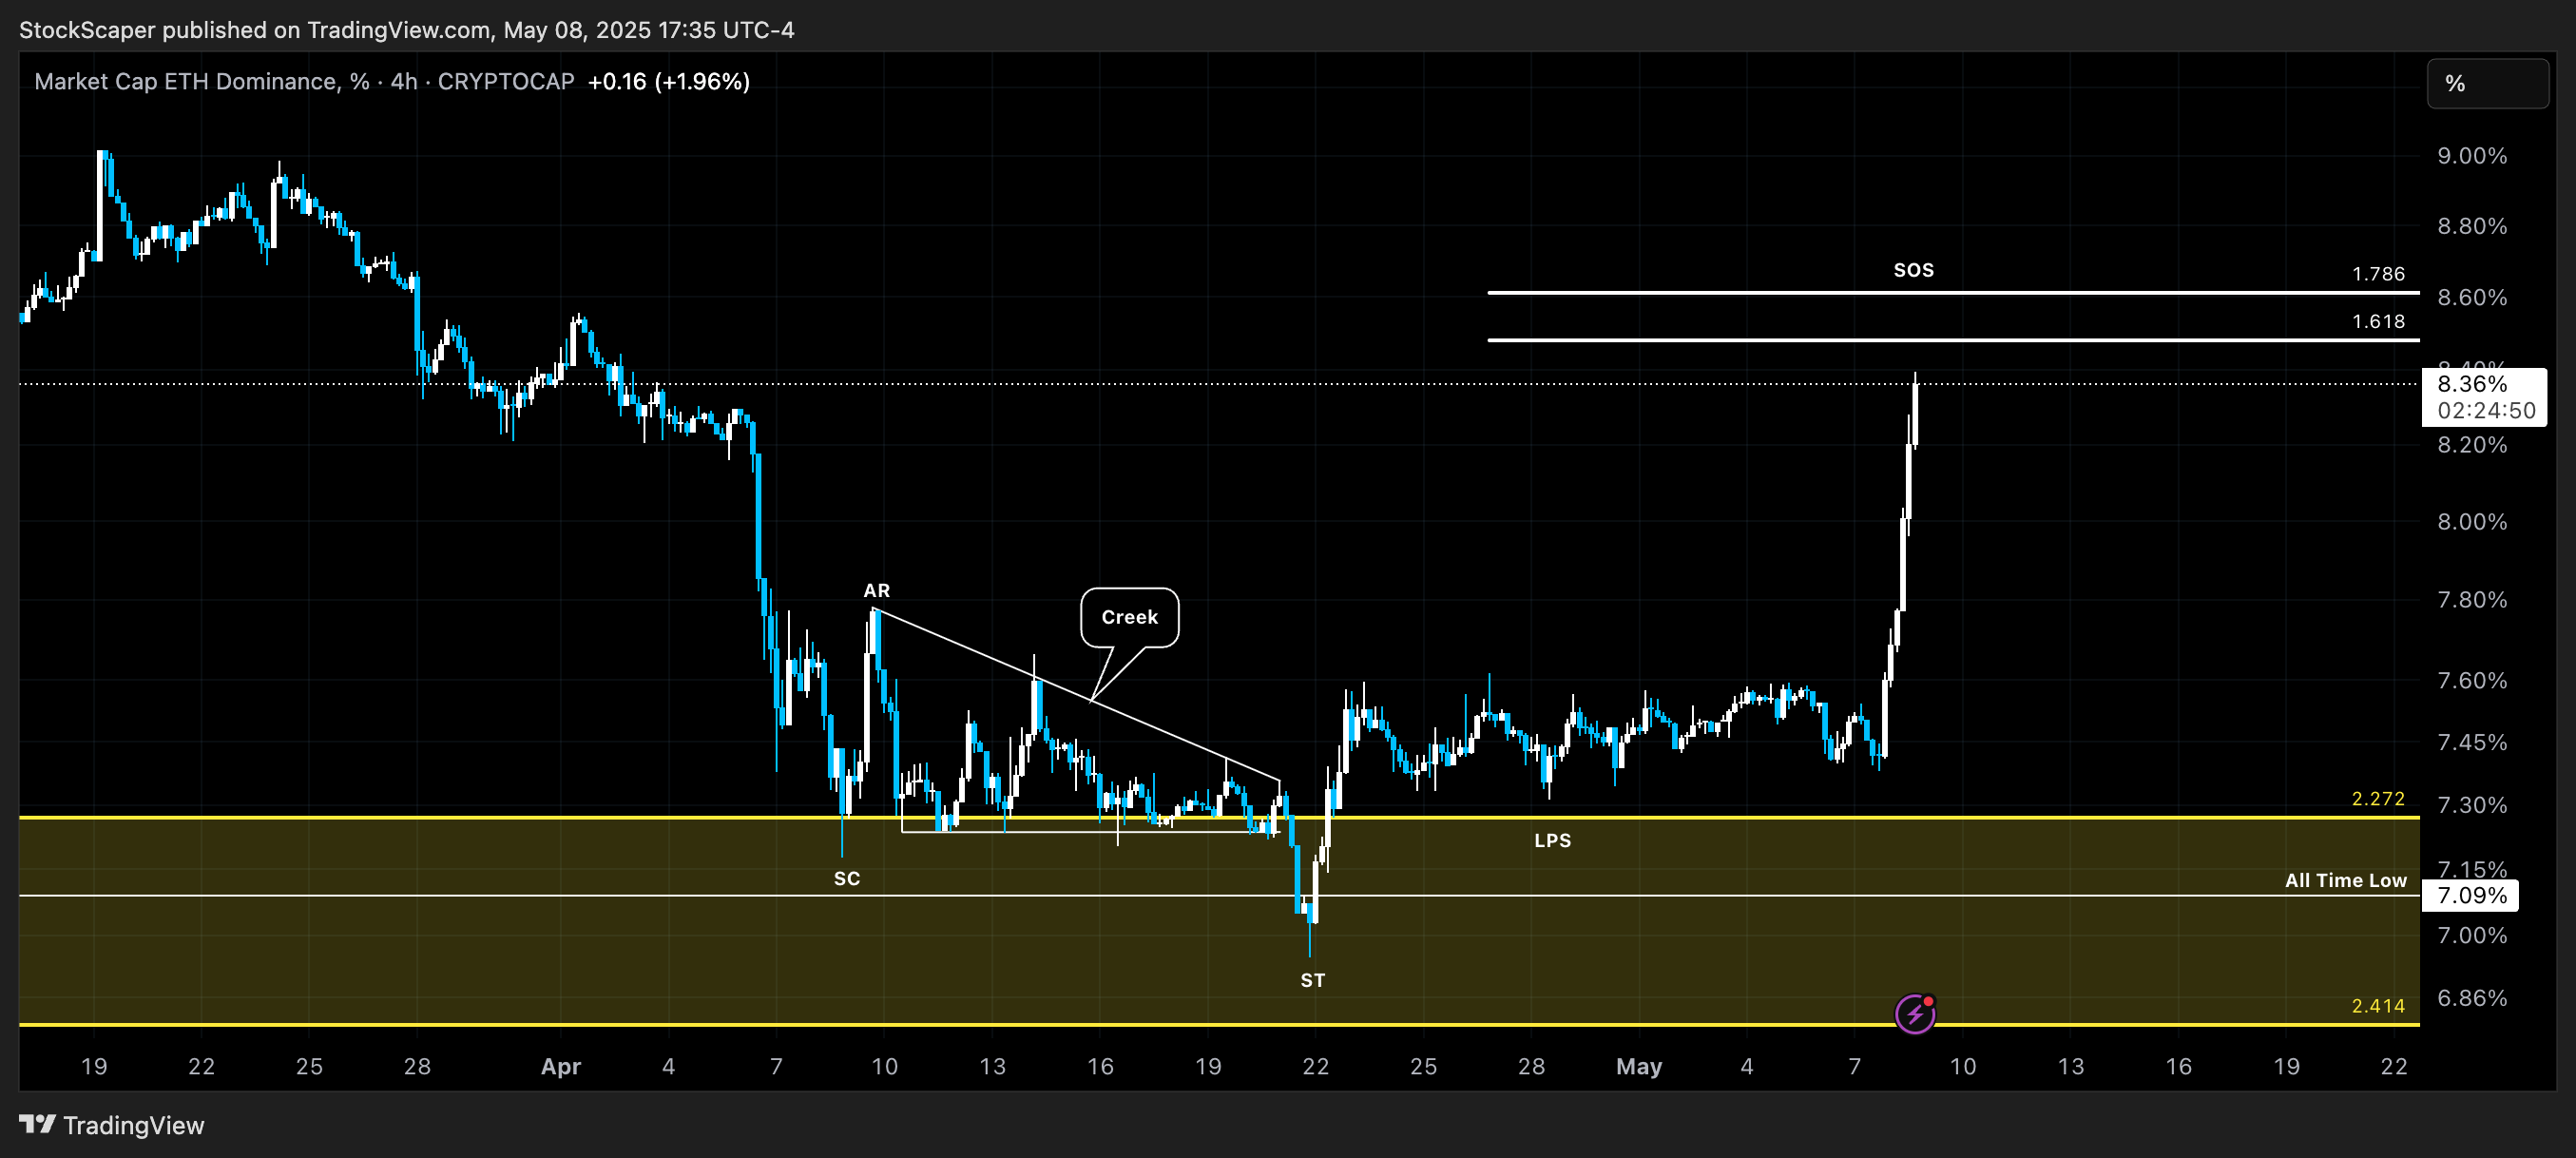Click the countdown timer 02:24:50
The image size is (2576, 1158).
tap(2486, 410)
